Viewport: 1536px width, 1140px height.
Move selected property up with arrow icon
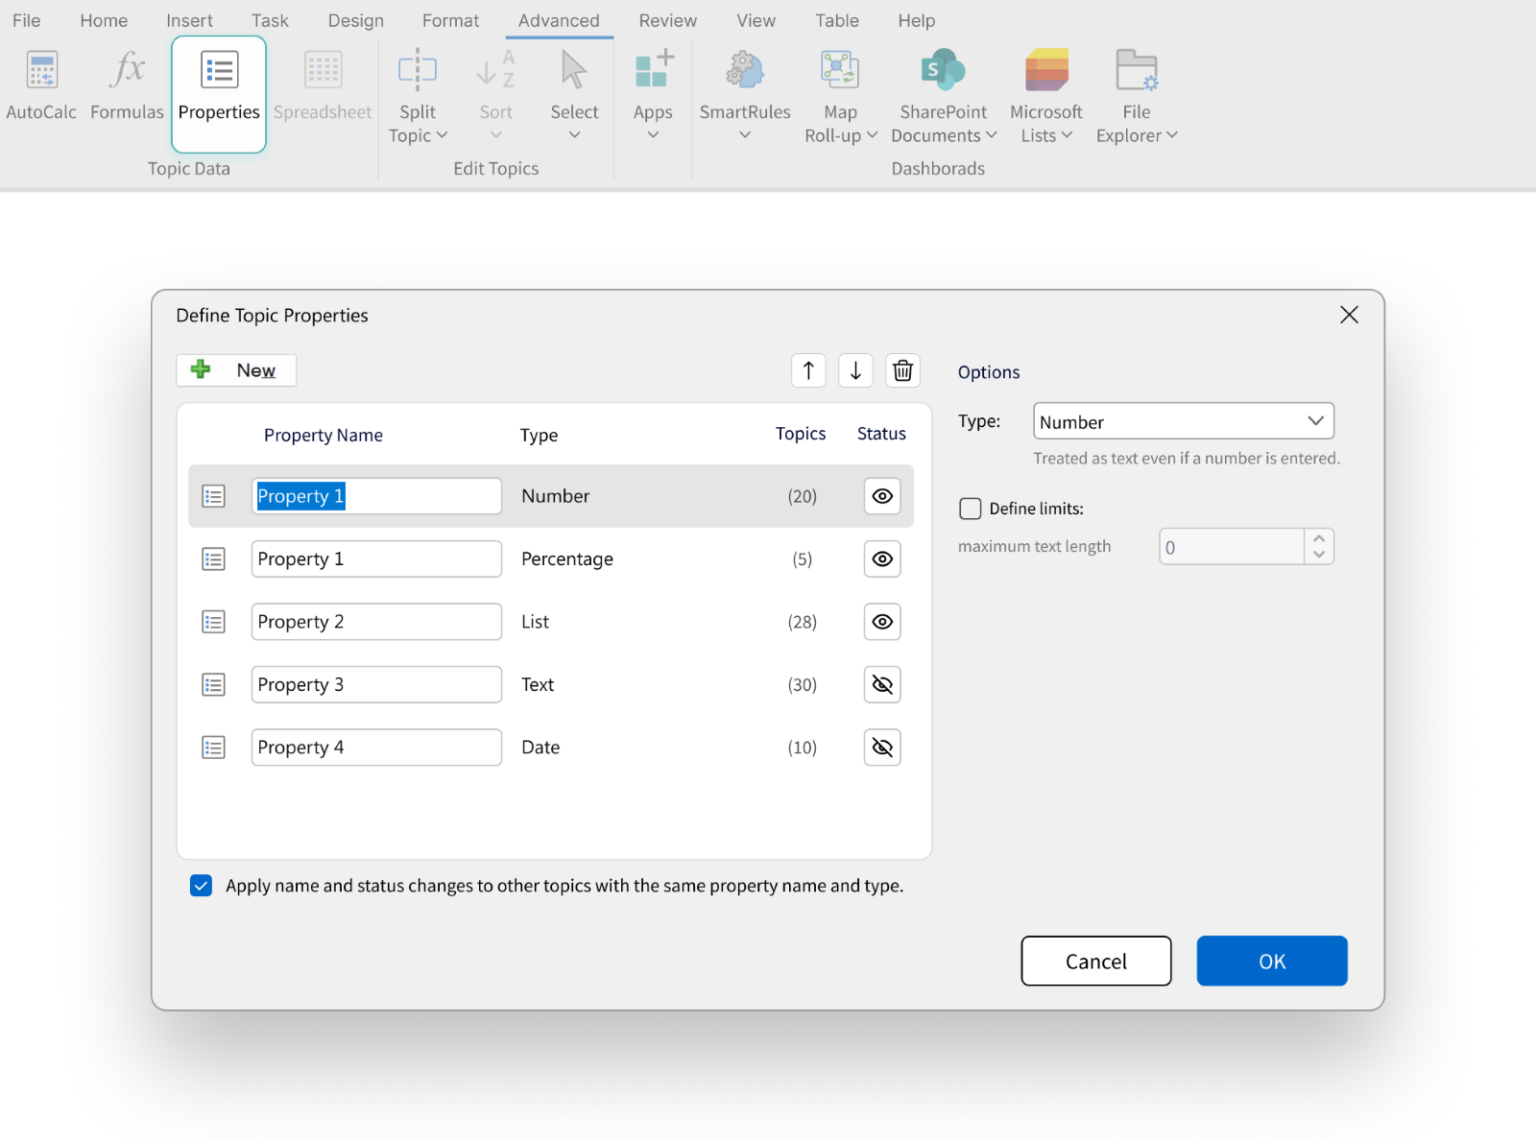click(808, 370)
